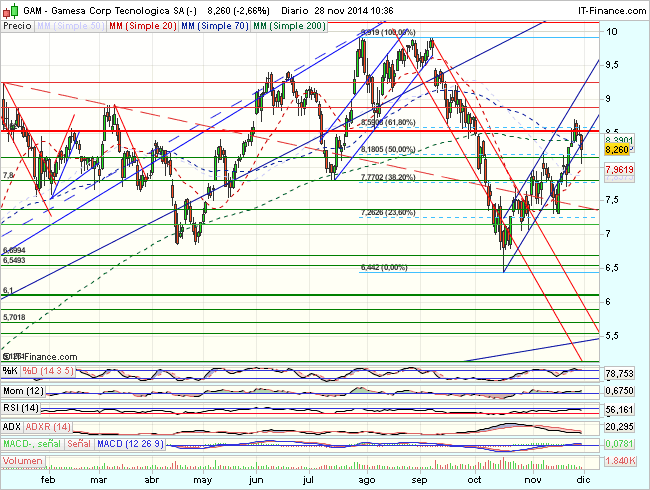
Task: Select the Precio indicator label
Action: click(x=17, y=26)
